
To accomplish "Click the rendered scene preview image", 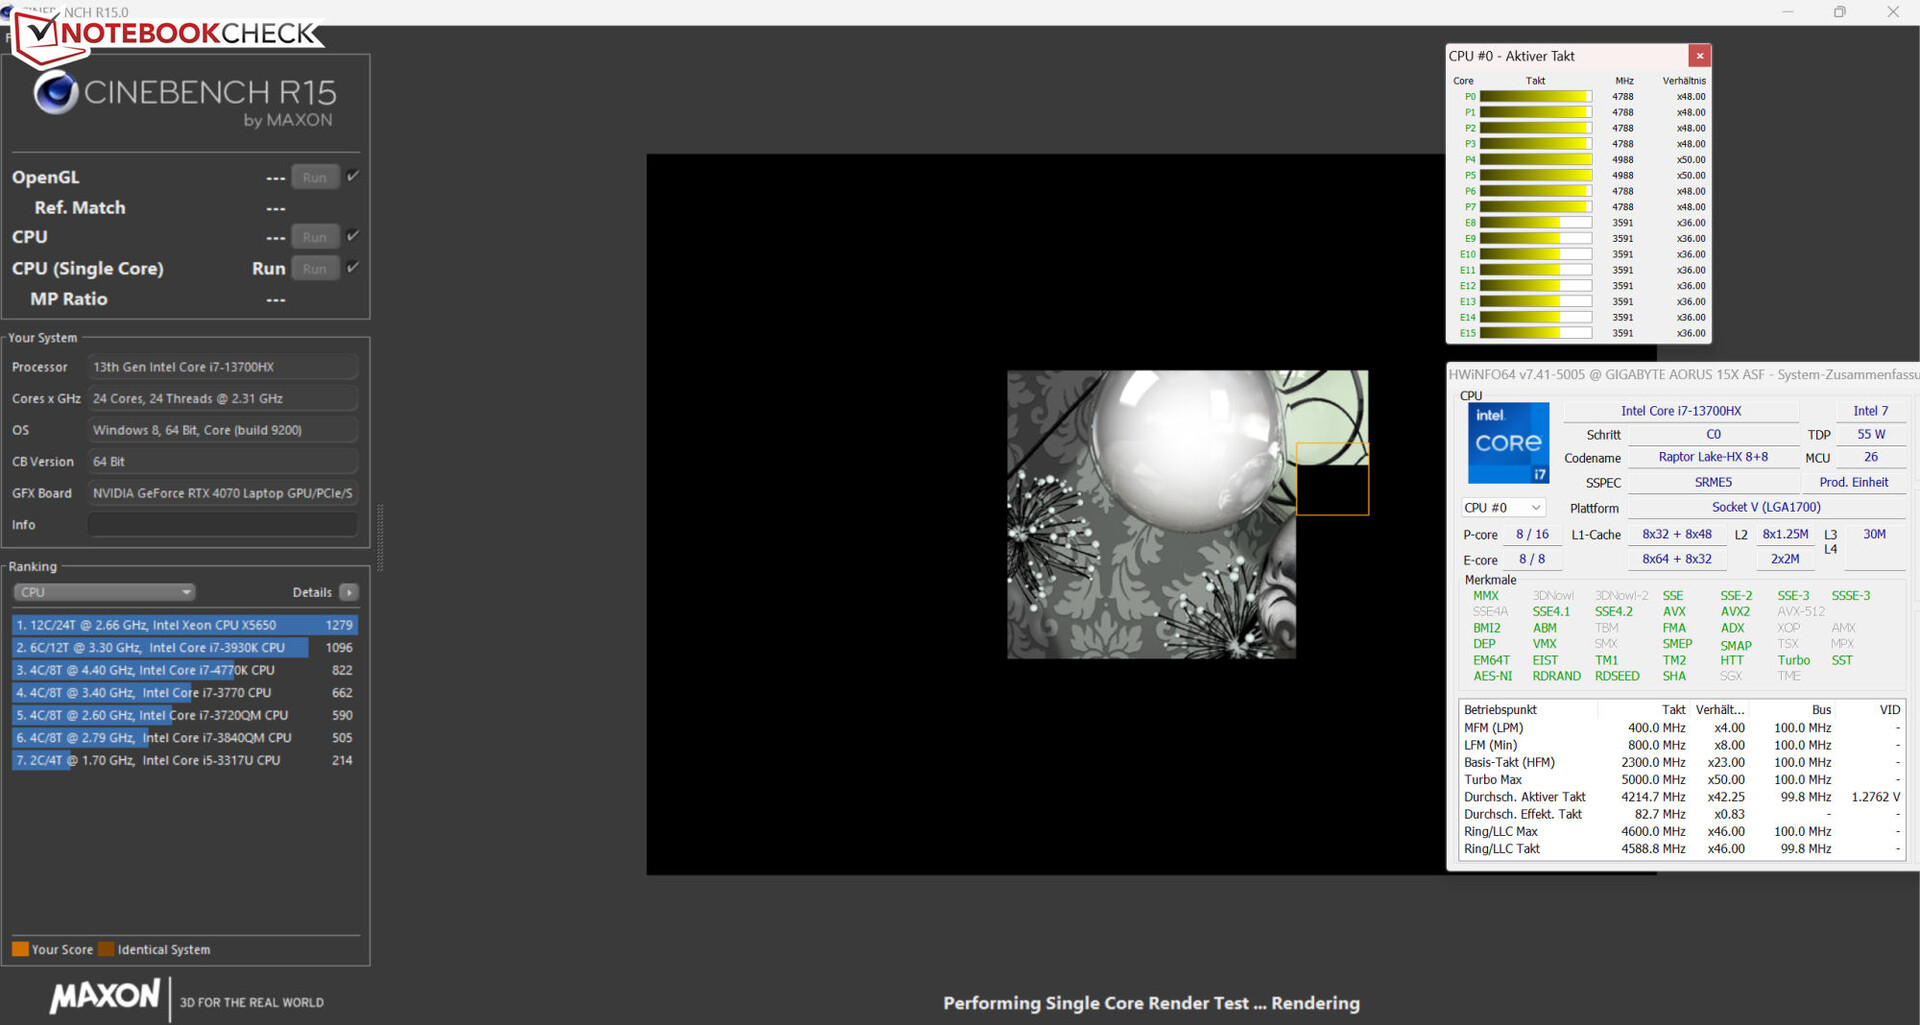I will coord(1151,514).
